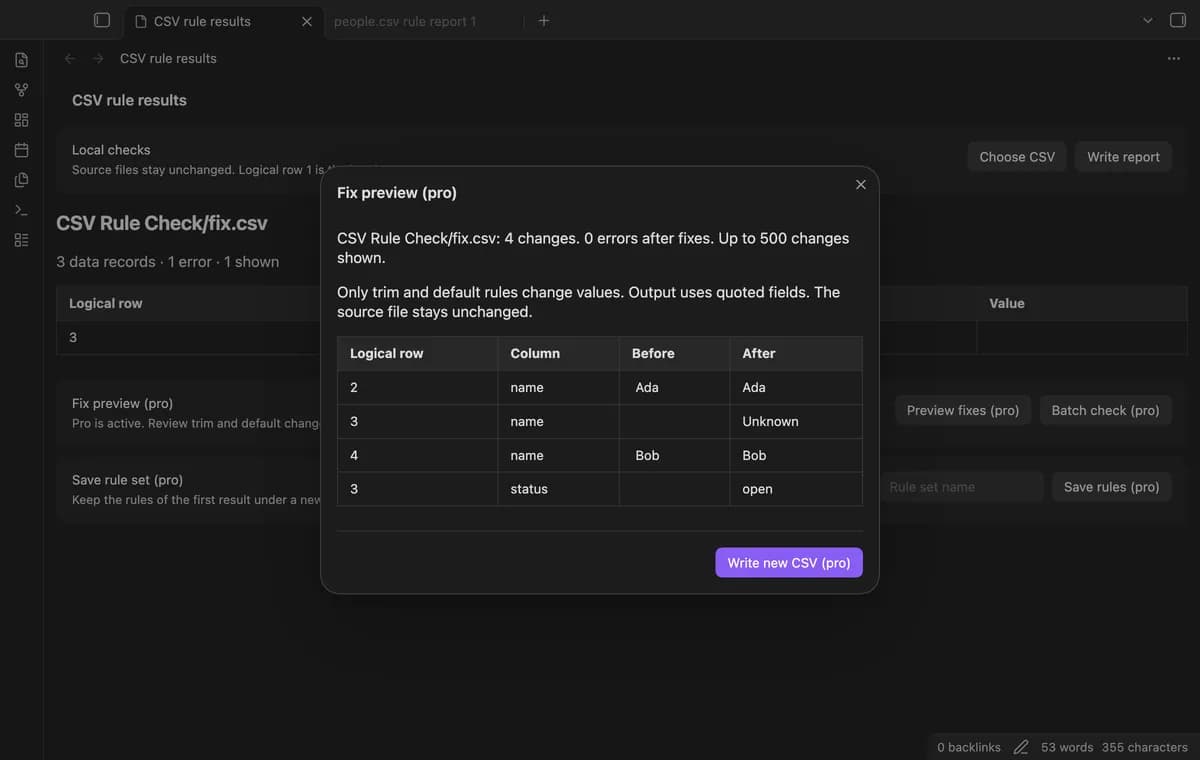Click Save rules (pro) button
The height and width of the screenshot is (760, 1200).
point(1111,487)
